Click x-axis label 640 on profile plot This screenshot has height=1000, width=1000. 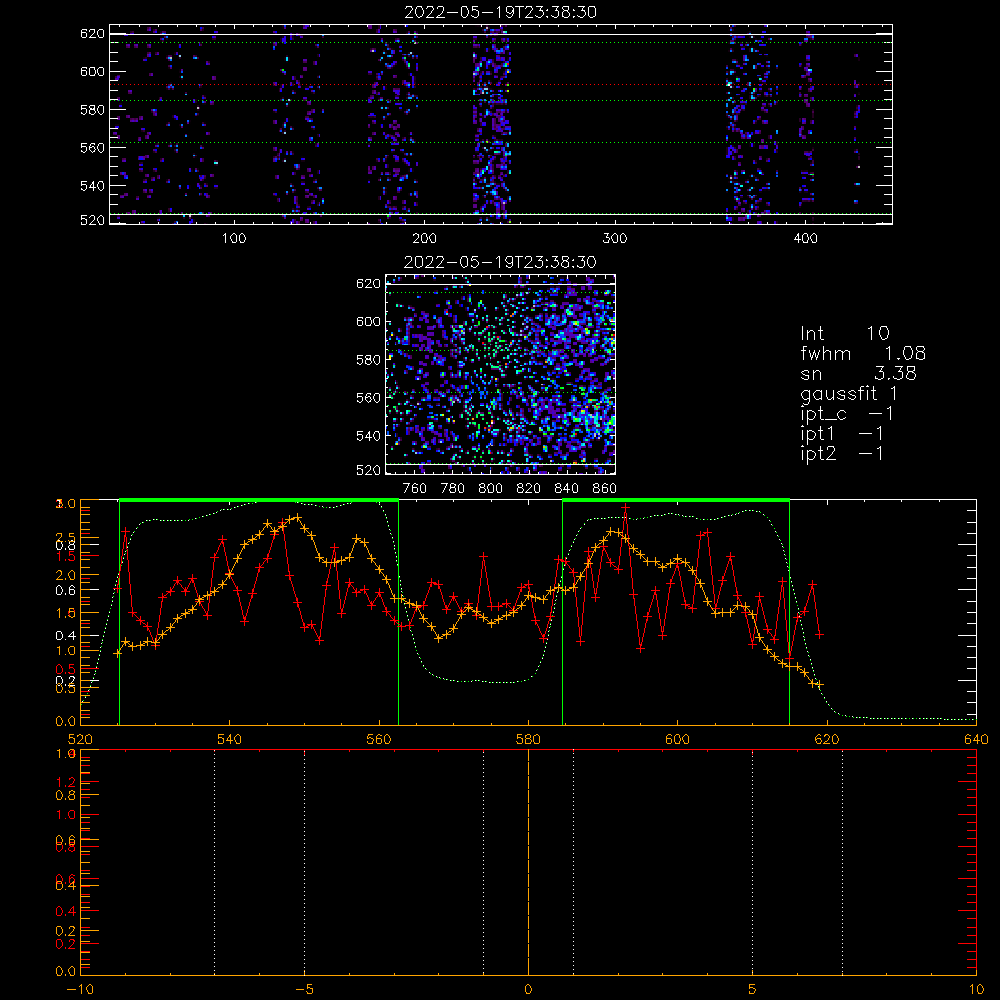[x=976, y=739]
